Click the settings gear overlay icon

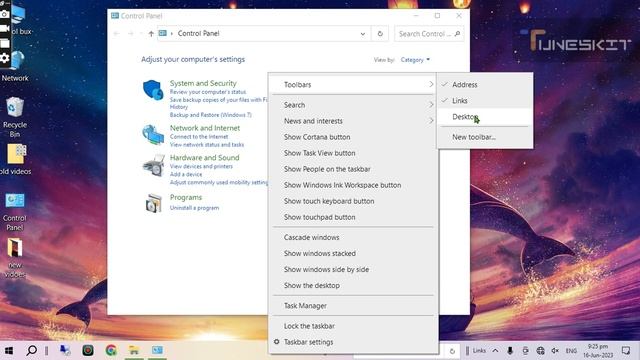[x=5, y=58]
